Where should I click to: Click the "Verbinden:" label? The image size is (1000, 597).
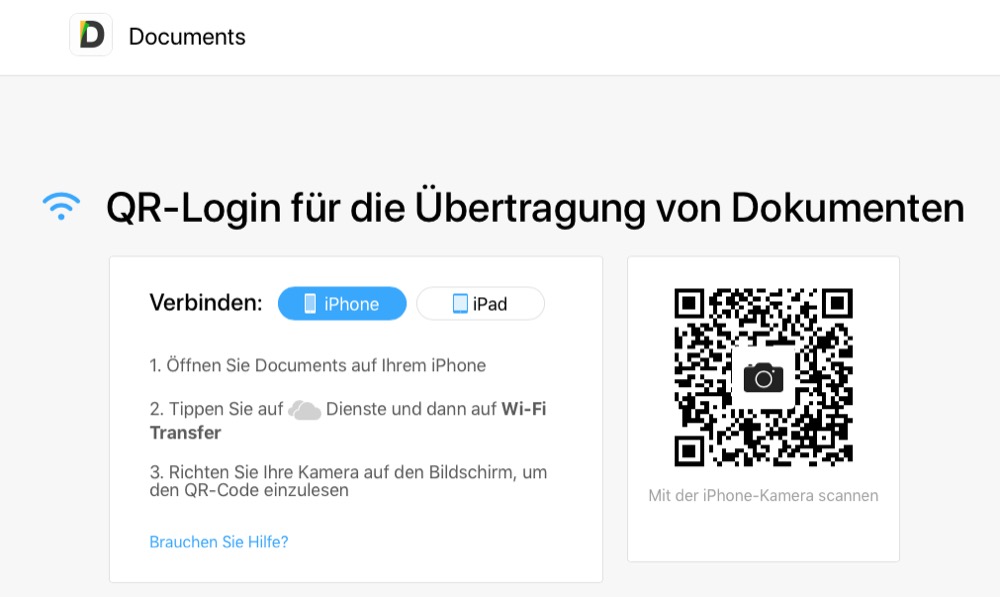tap(205, 303)
